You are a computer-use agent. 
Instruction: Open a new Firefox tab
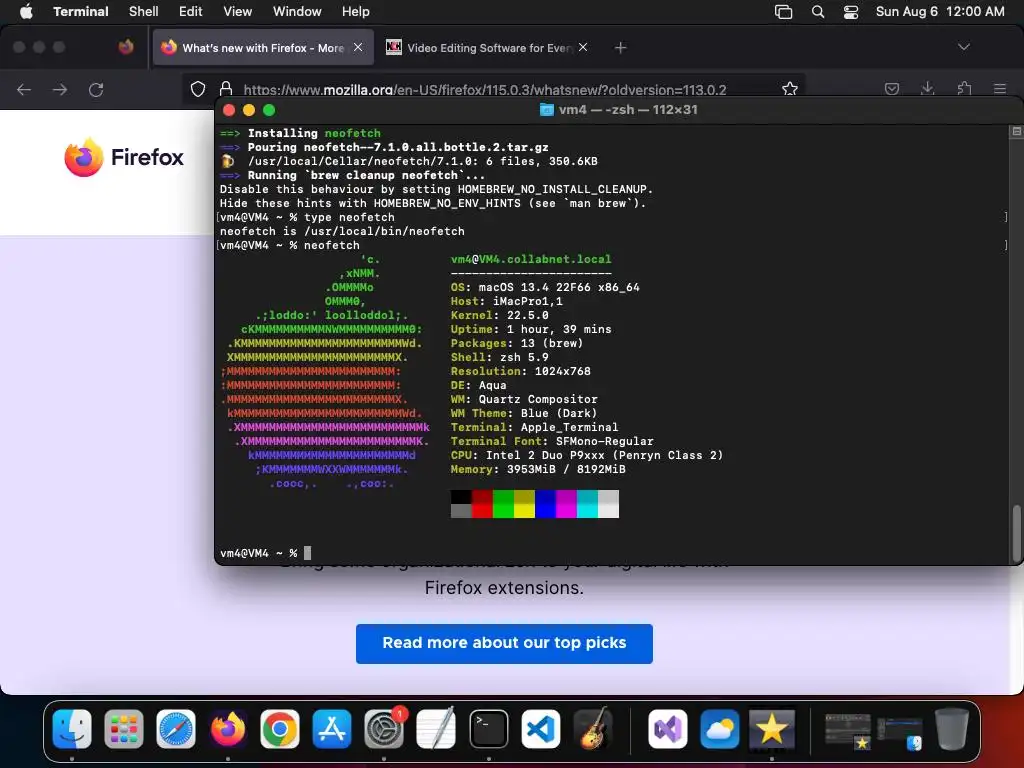click(620, 48)
